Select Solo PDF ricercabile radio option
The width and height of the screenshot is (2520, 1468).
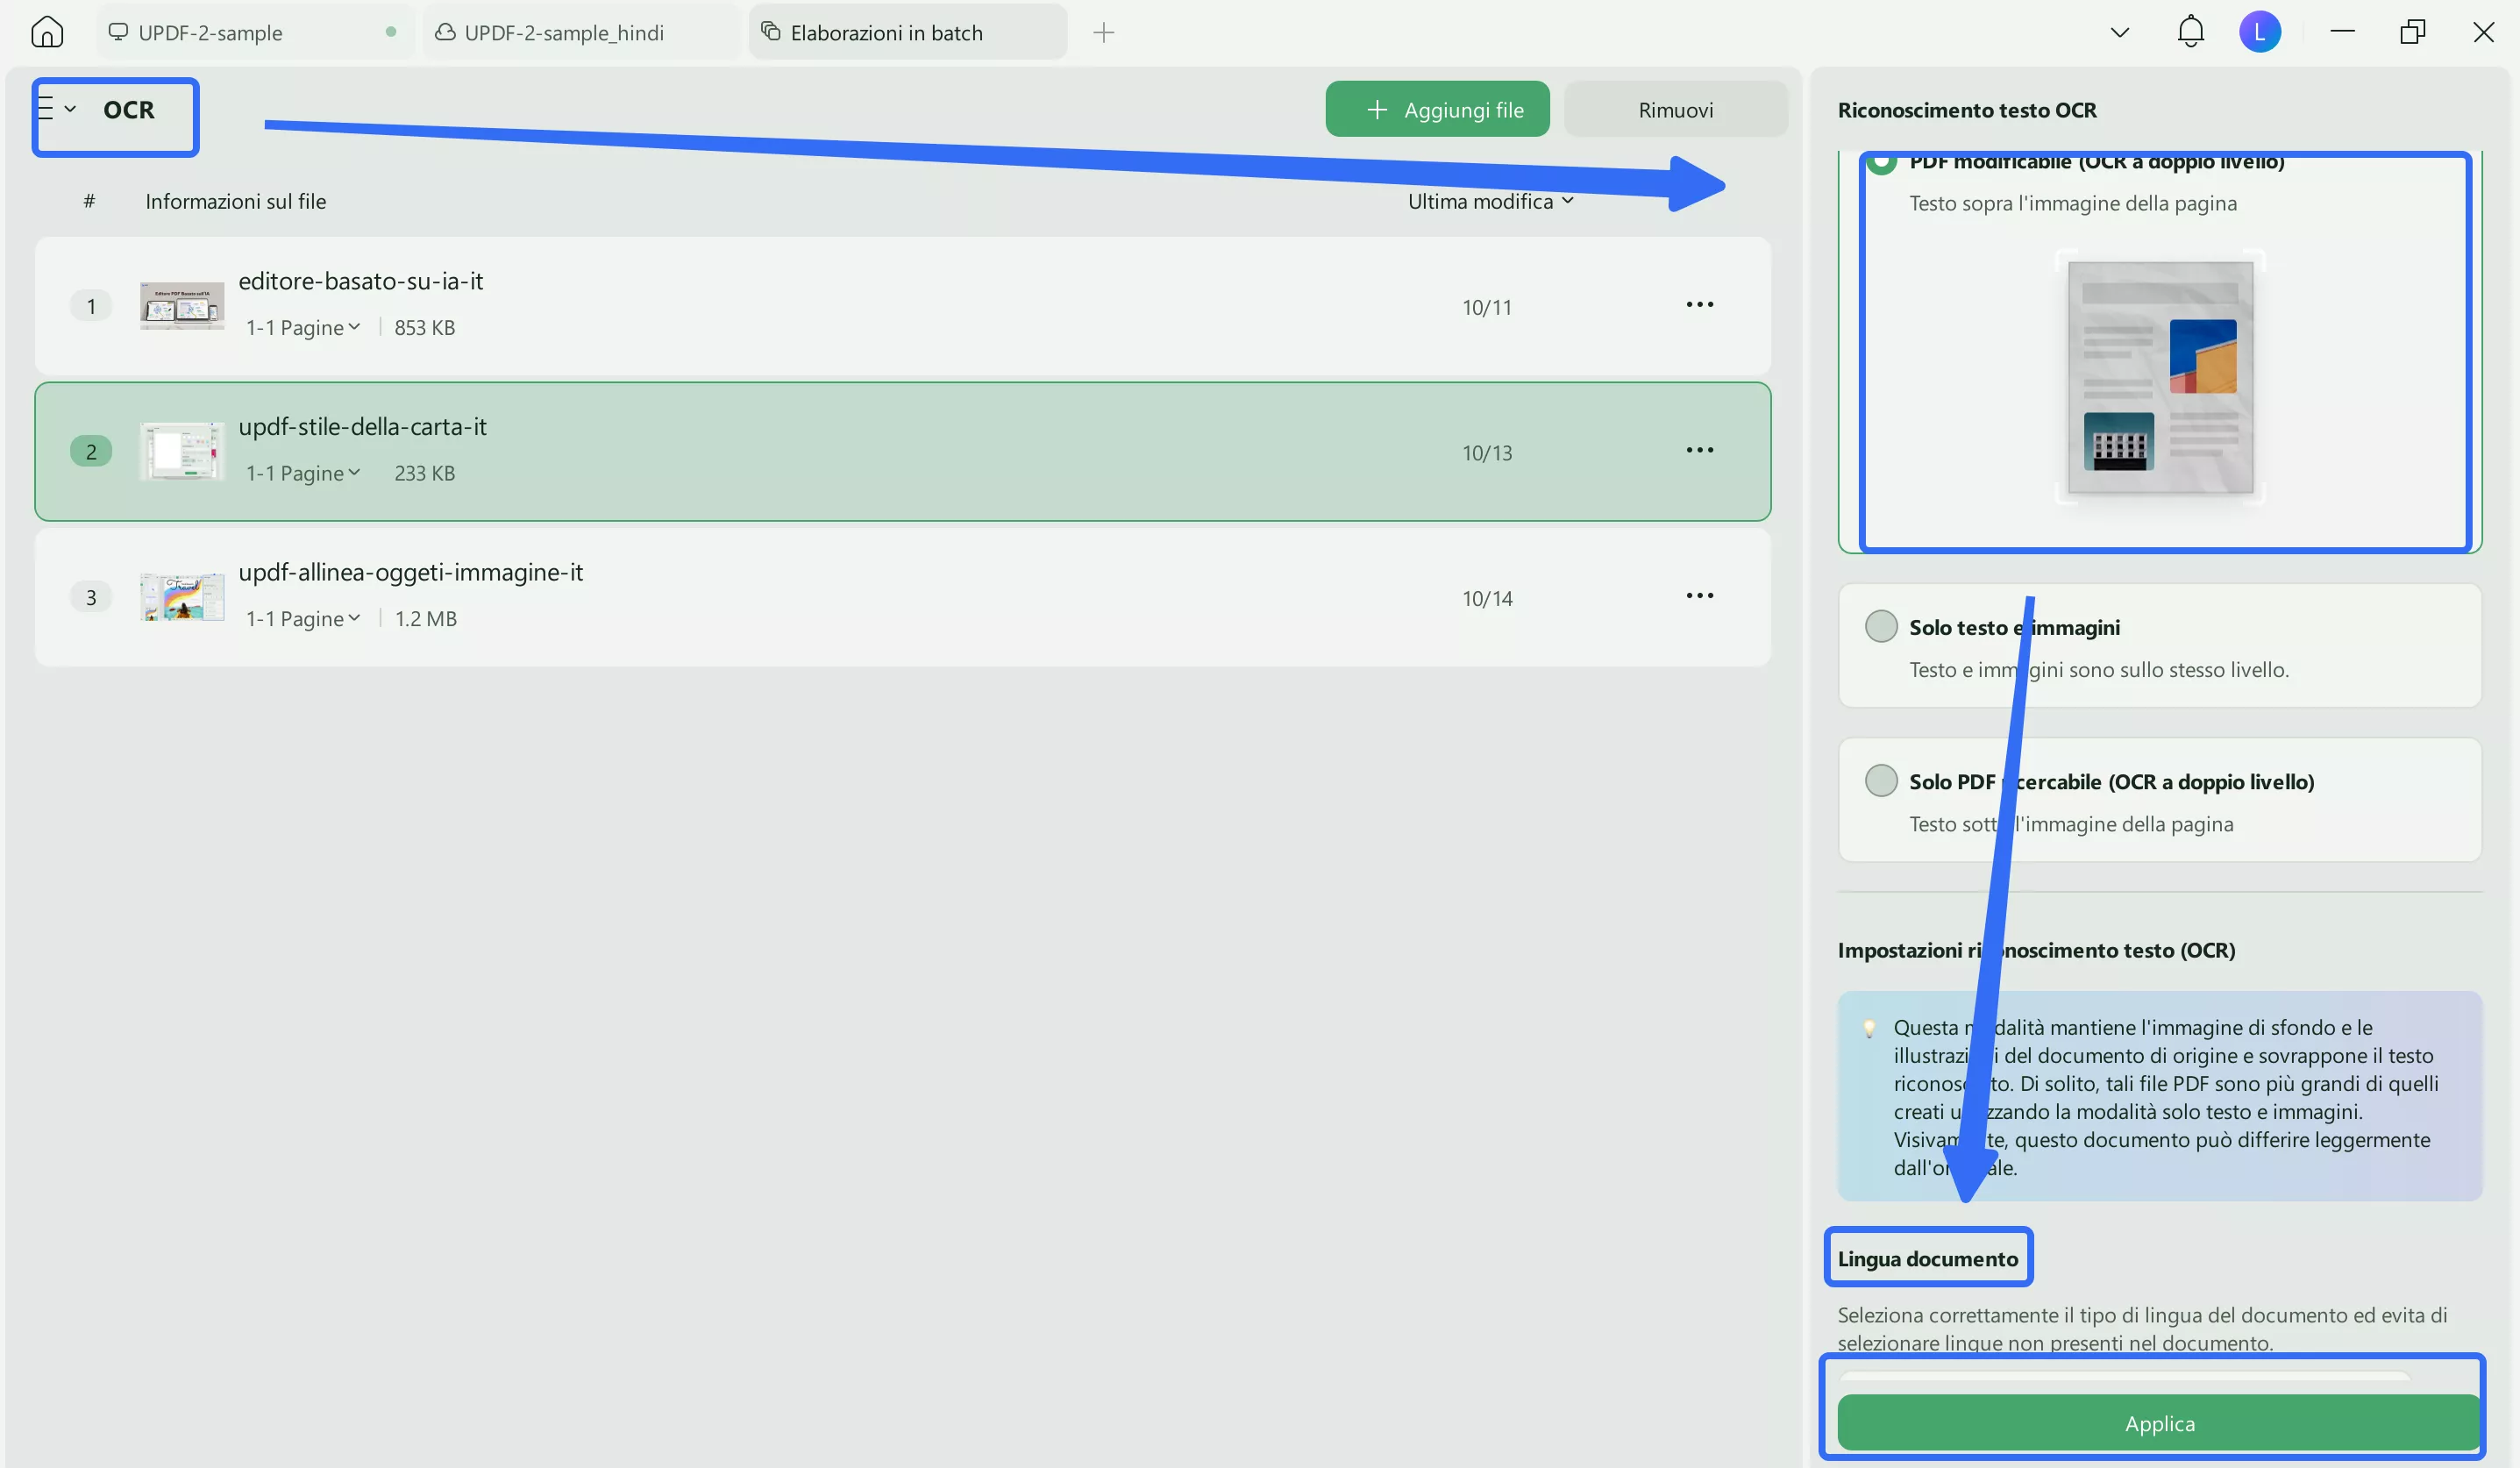pos(1881,781)
